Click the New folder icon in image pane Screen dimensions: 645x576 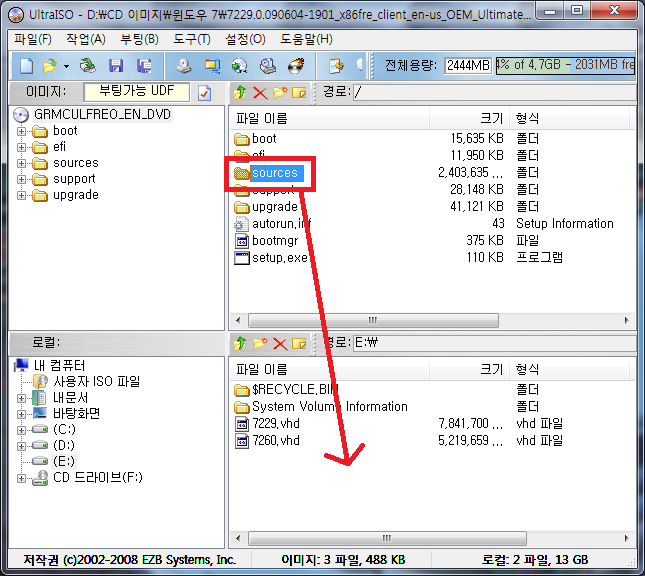[x=280, y=93]
